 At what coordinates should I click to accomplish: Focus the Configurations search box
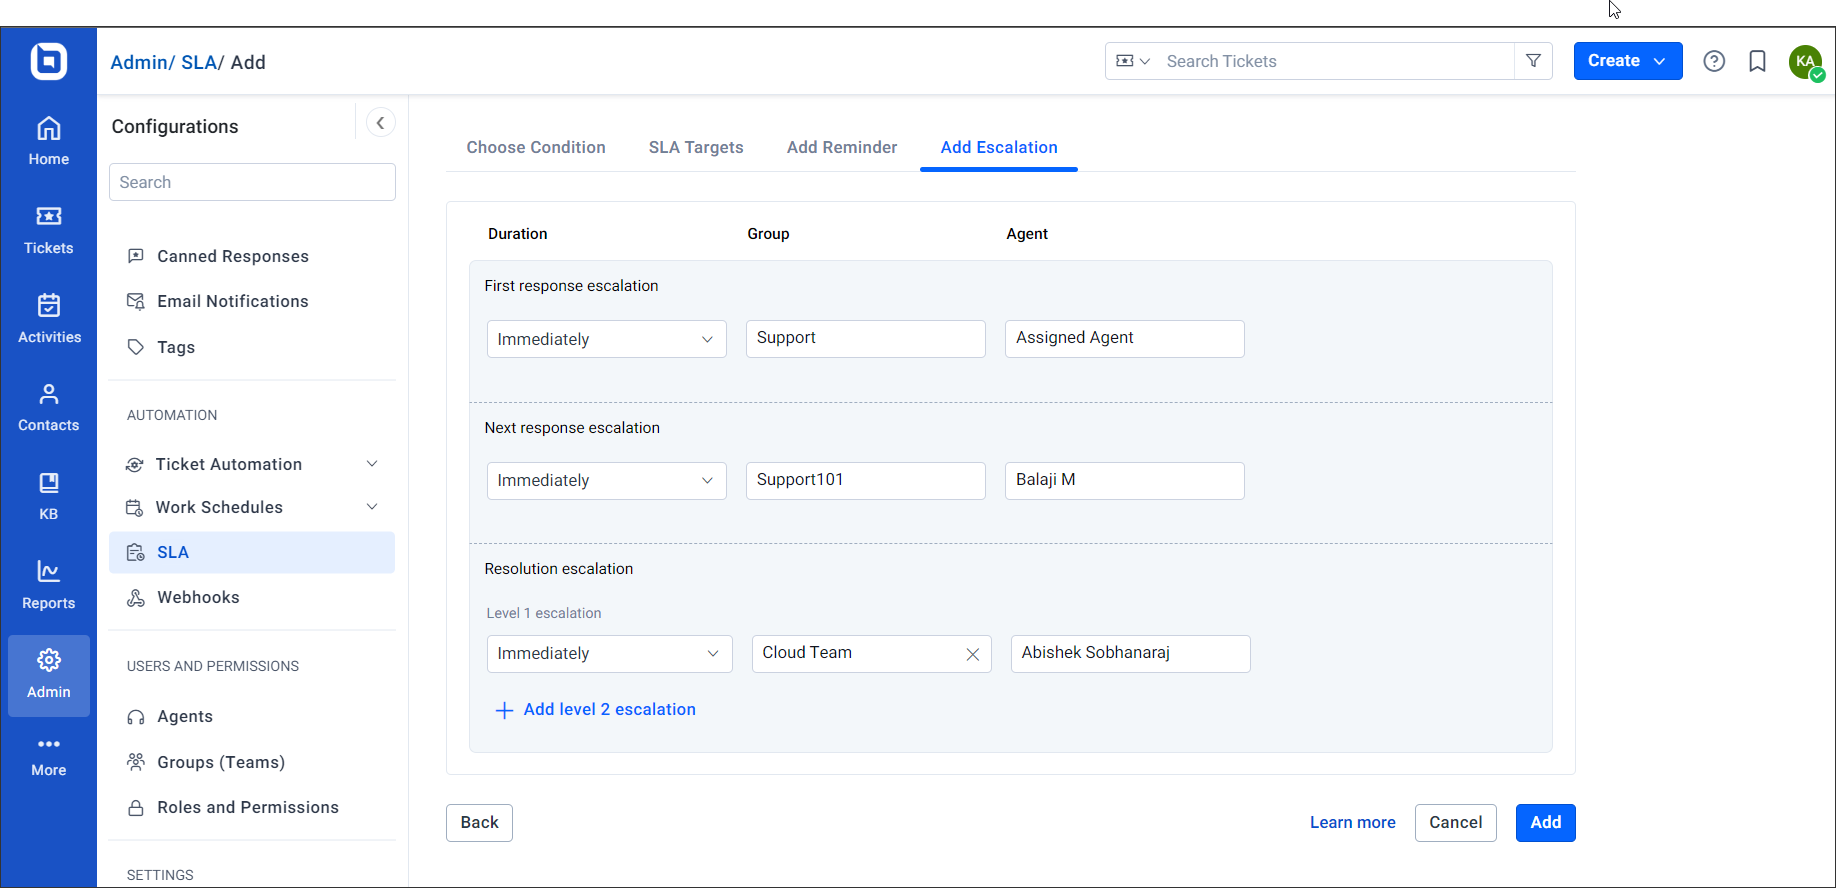[x=252, y=182]
